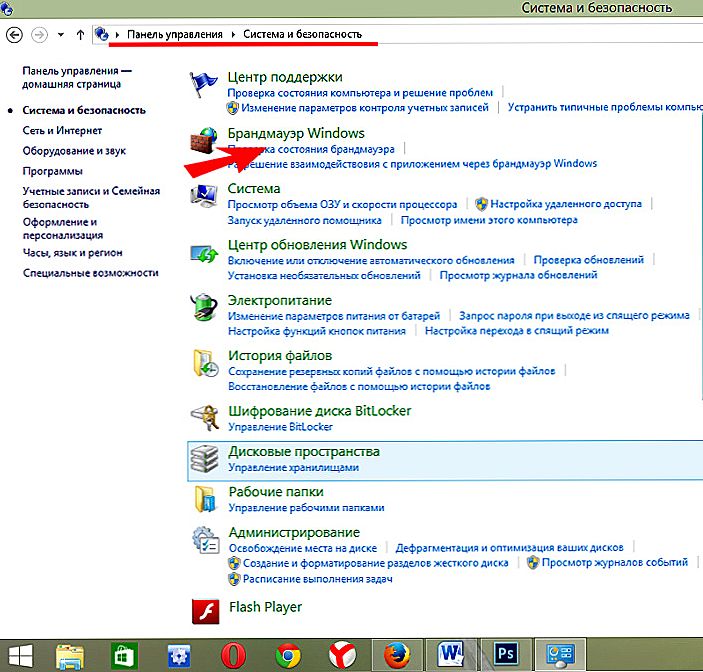This screenshot has height=672, width=703.
Task: Click the Storage Spaces stacked drives icon
Action: pyautogui.click(x=204, y=459)
